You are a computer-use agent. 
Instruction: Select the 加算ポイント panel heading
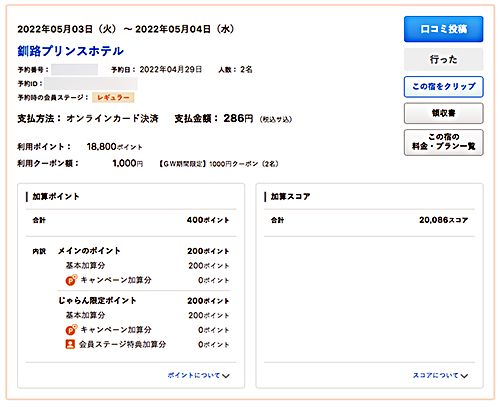pos(56,197)
